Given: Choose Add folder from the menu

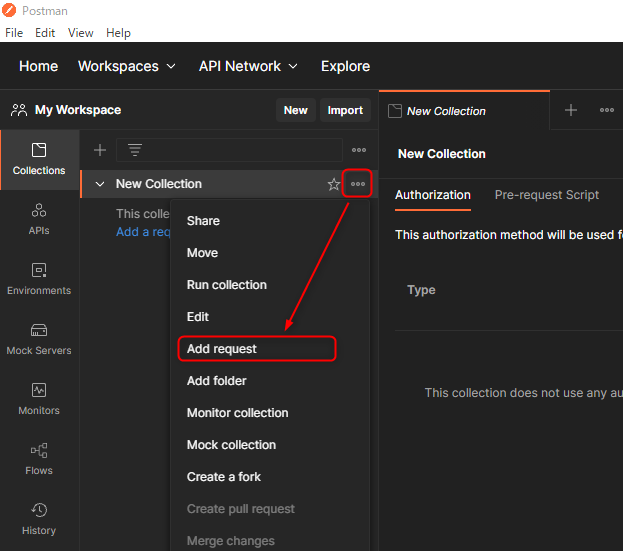Looking at the screenshot, I should tap(217, 381).
